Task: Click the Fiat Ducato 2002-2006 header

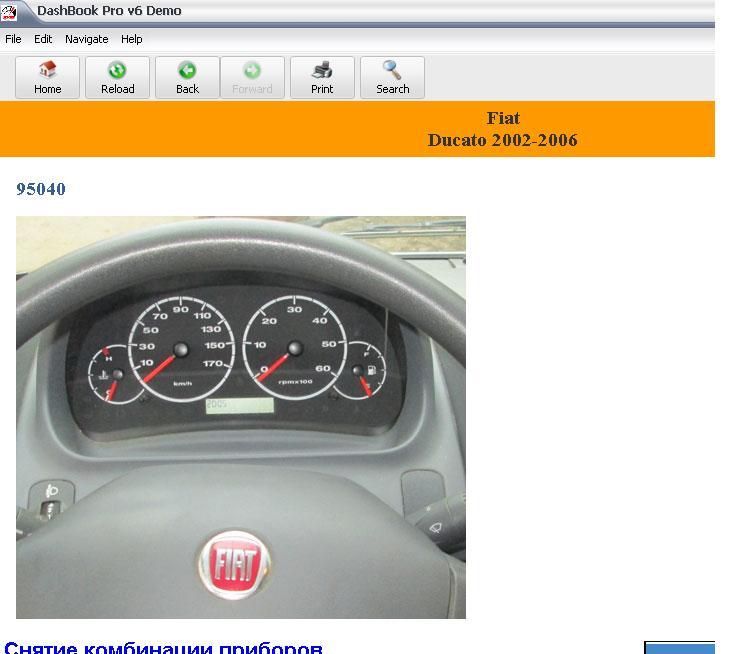Action: (503, 129)
